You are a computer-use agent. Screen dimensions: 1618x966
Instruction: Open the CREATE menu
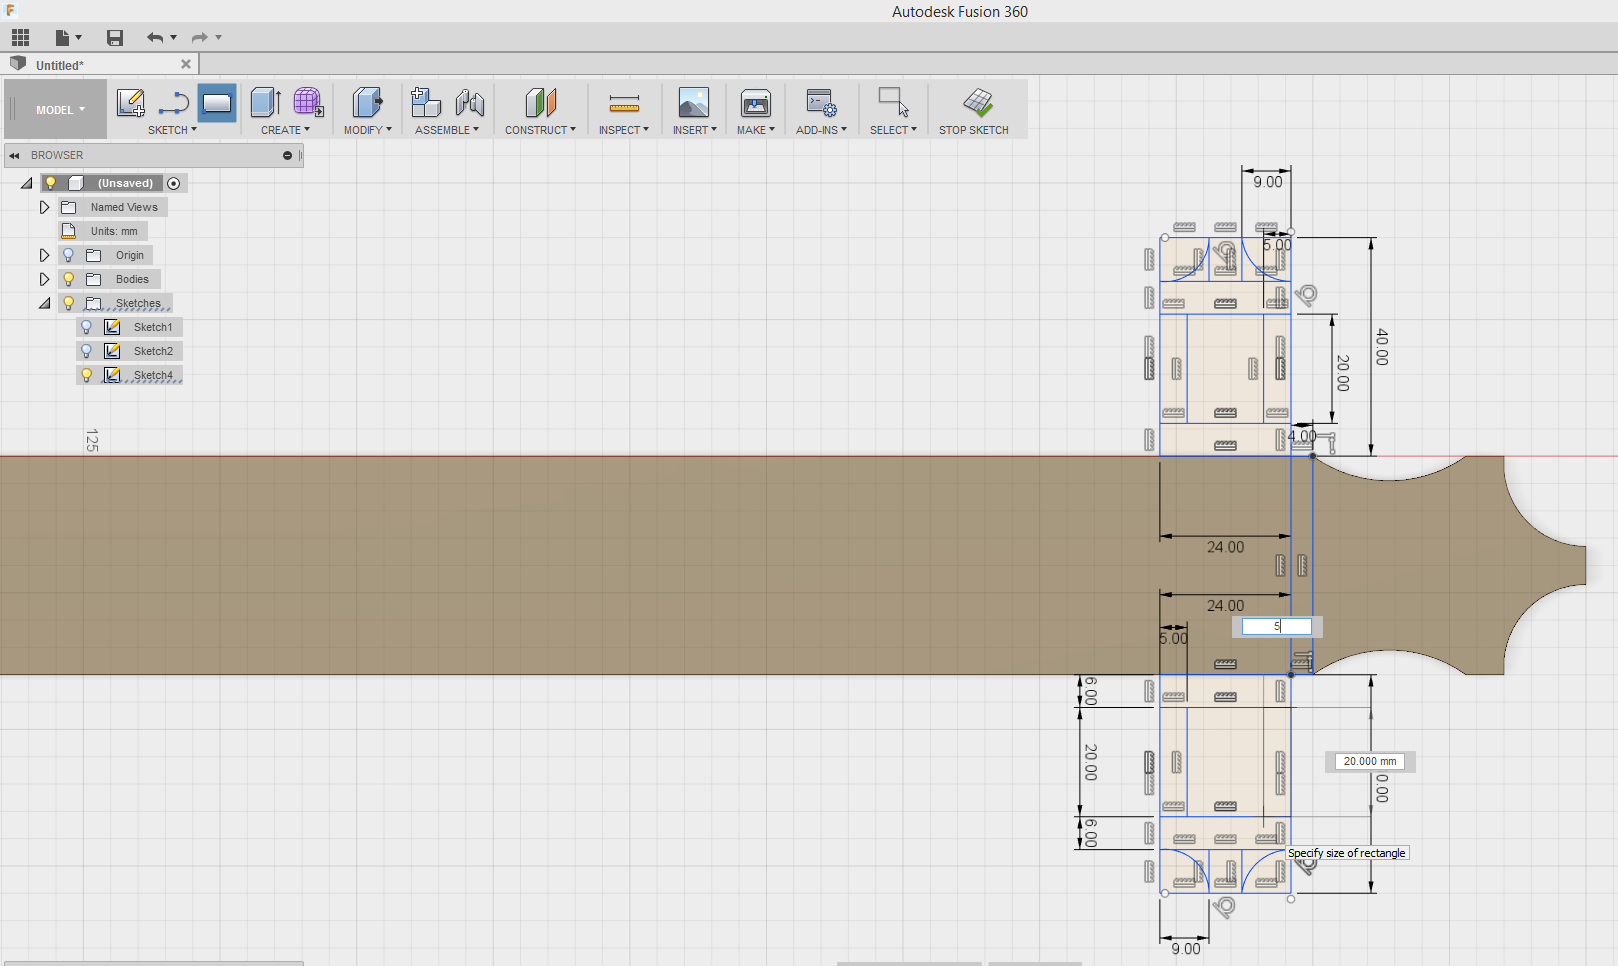[x=285, y=130]
